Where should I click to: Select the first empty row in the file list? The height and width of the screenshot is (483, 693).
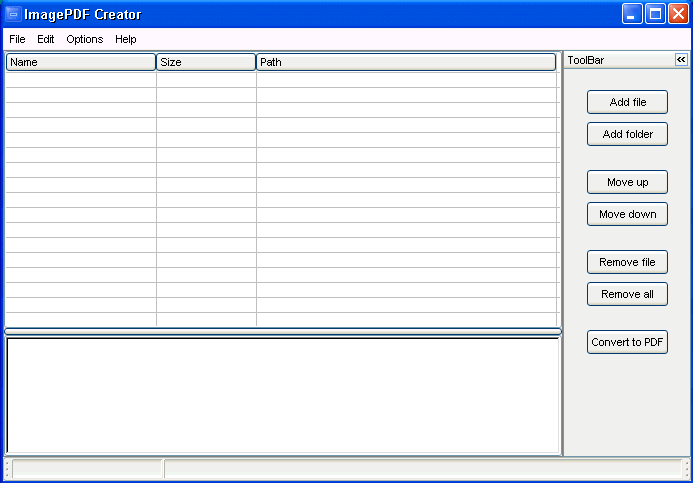[281, 80]
